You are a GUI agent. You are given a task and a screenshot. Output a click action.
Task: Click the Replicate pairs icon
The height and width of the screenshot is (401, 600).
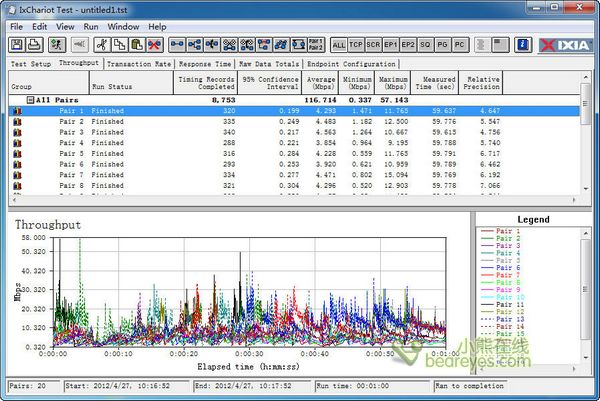[230, 45]
